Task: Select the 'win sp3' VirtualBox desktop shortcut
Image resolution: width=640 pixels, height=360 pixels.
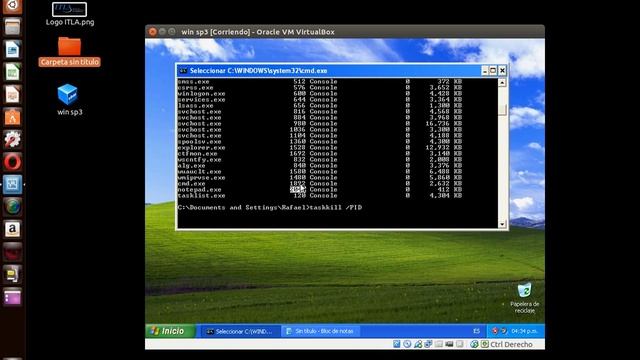Action: [69, 100]
